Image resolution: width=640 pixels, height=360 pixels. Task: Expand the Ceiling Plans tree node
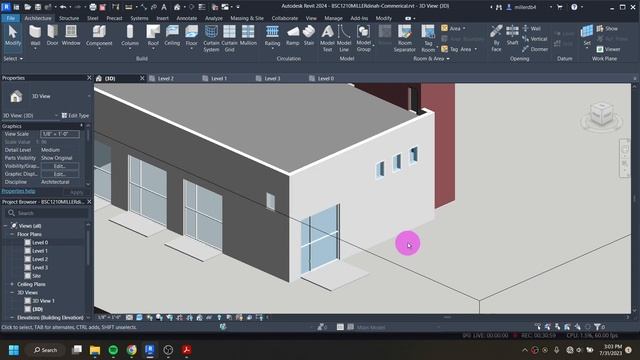pos(12,284)
